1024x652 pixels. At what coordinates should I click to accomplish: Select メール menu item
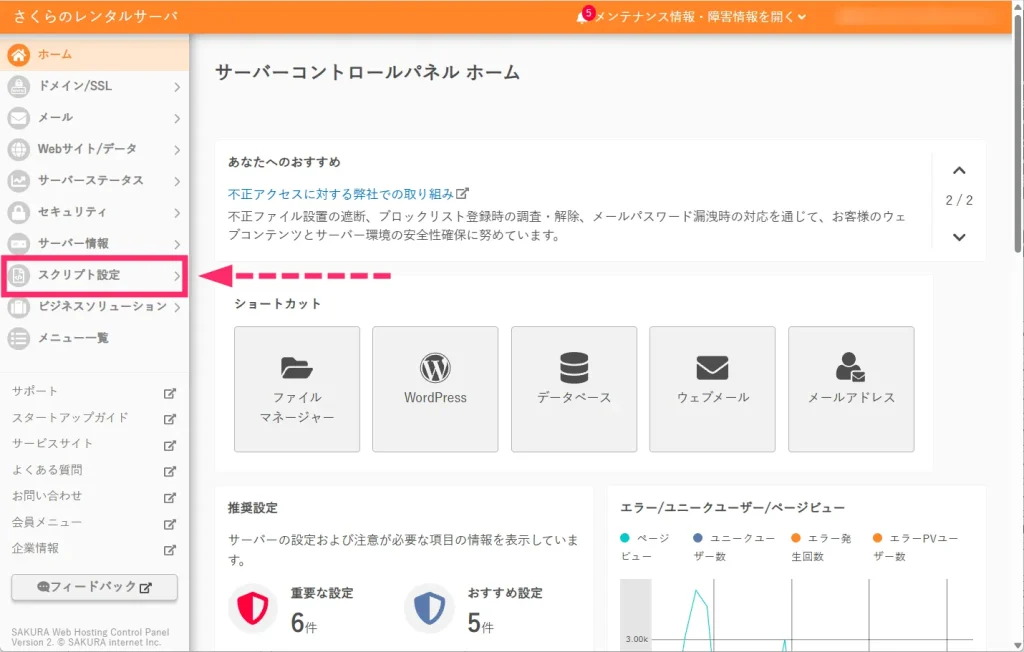95,118
